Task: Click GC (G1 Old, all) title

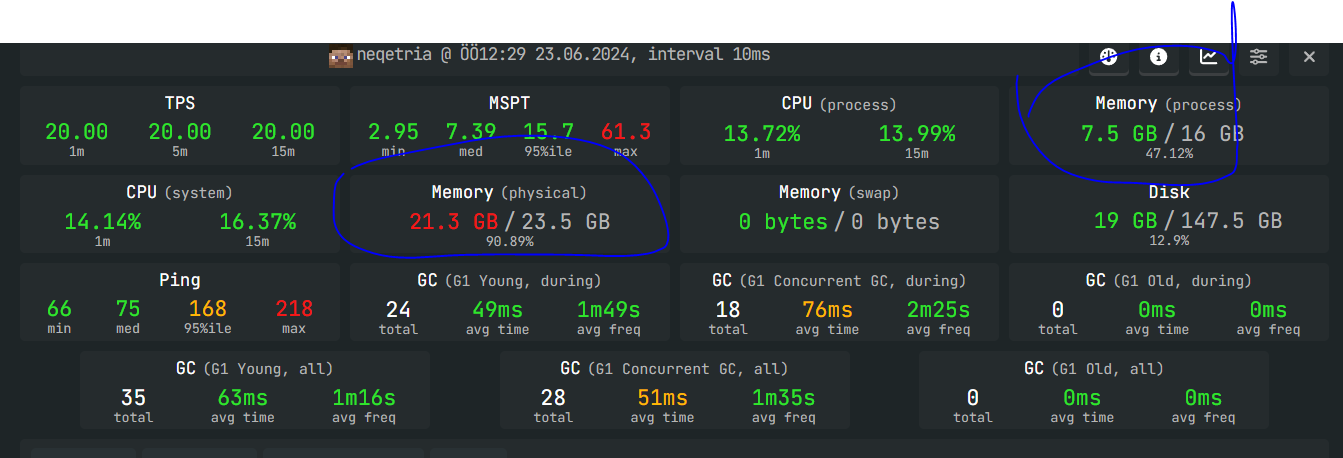Action: pos(1094,369)
